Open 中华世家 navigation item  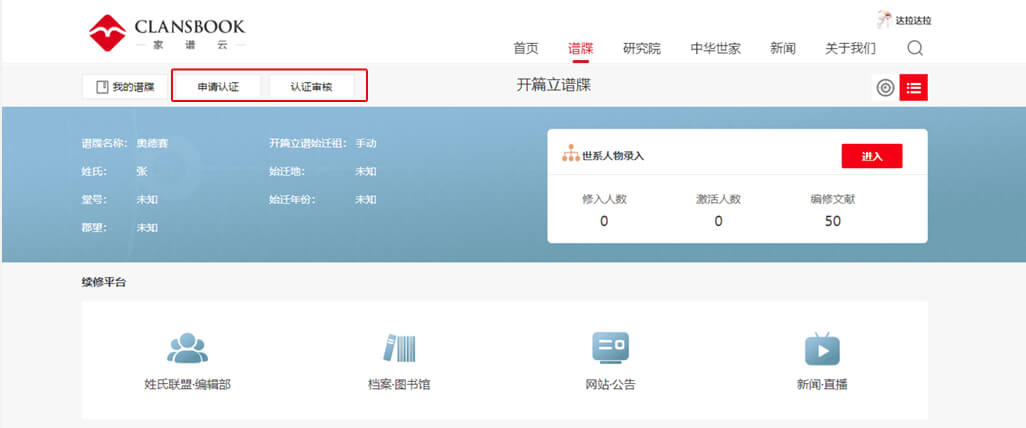point(715,48)
